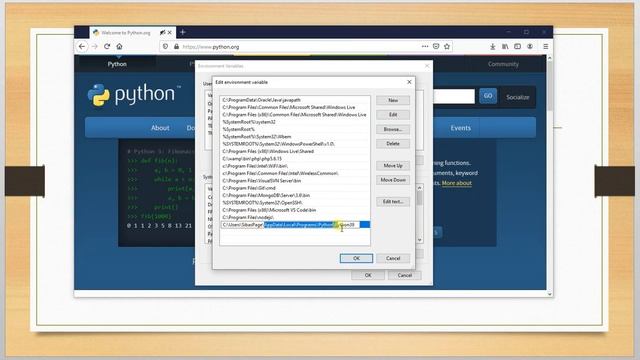
Task: Confirm with OK in Edit environment variable
Action: [356, 258]
